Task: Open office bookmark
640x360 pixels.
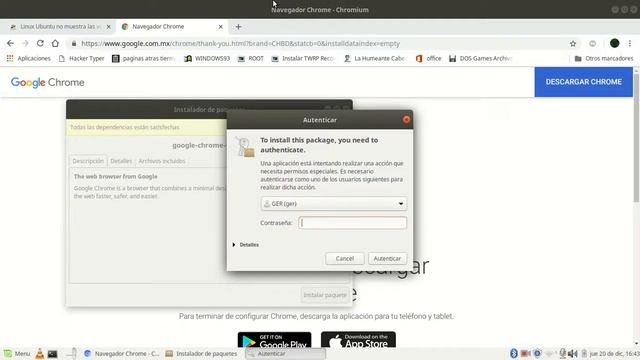Action: coord(428,58)
